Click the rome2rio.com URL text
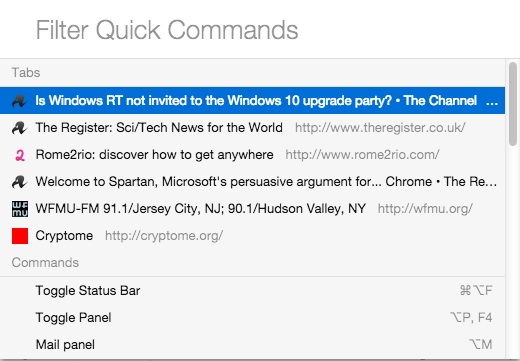The height and width of the screenshot is (361, 520). click(362, 155)
